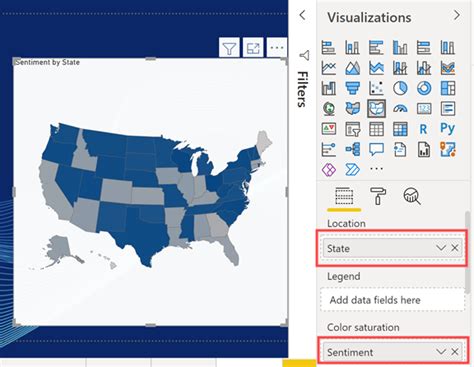Add a multi-row card visual
Screen dimensions: 474x367
tap(448, 108)
